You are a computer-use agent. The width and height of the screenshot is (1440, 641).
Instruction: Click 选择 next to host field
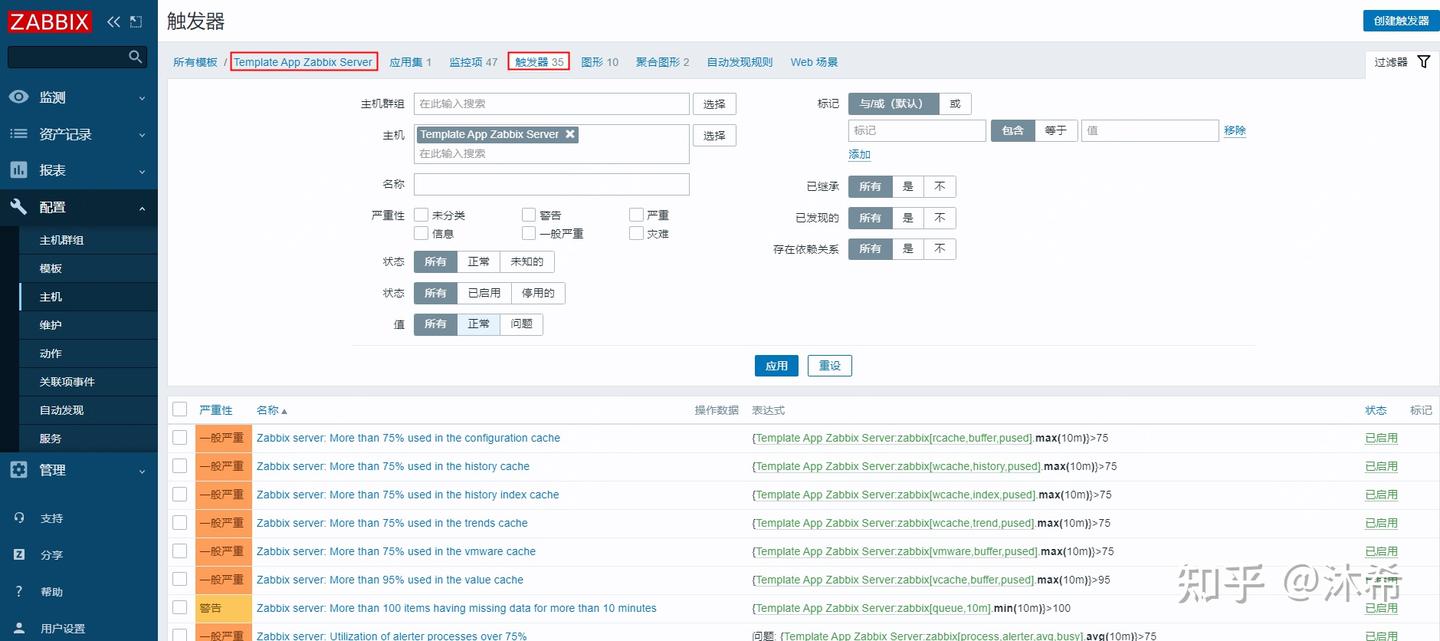click(x=714, y=135)
